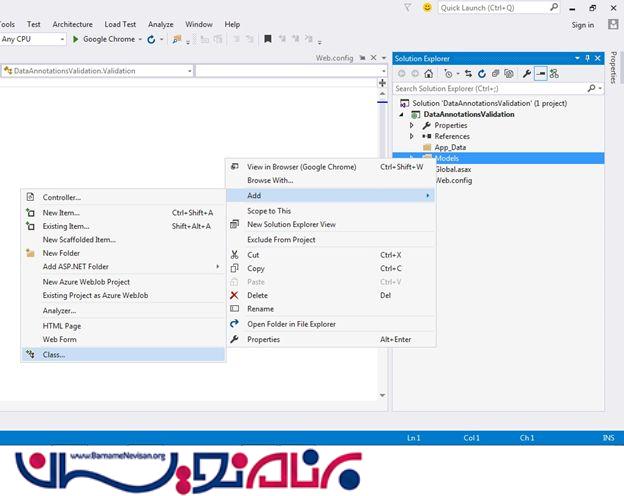Choose New Folder in the Add submenu
624x496 pixels.
tap(61, 253)
